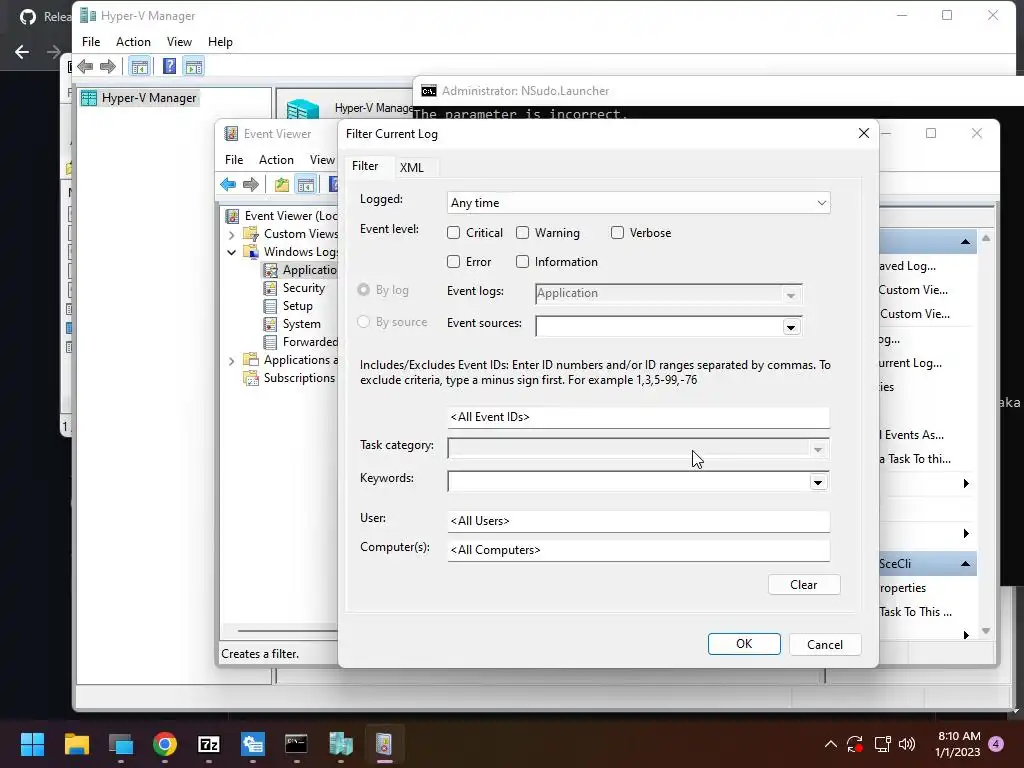Switch to the XML tab
This screenshot has width=1024, height=768.
[x=411, y=167]
